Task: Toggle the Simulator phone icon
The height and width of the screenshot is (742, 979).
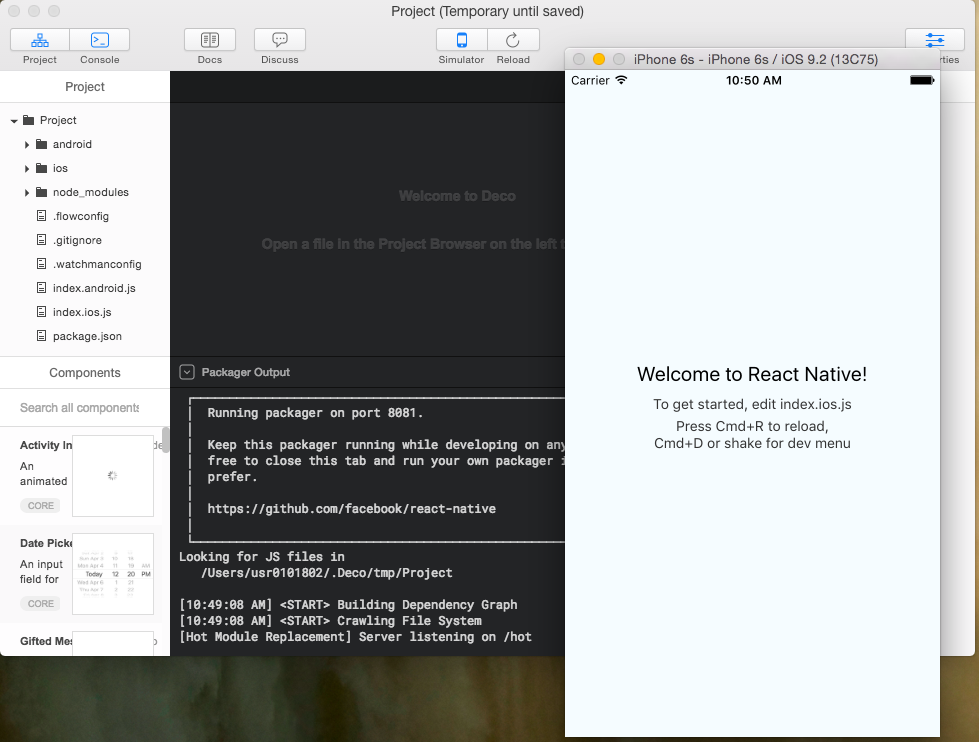Action: pyautogui.click(x=461, y=40)
